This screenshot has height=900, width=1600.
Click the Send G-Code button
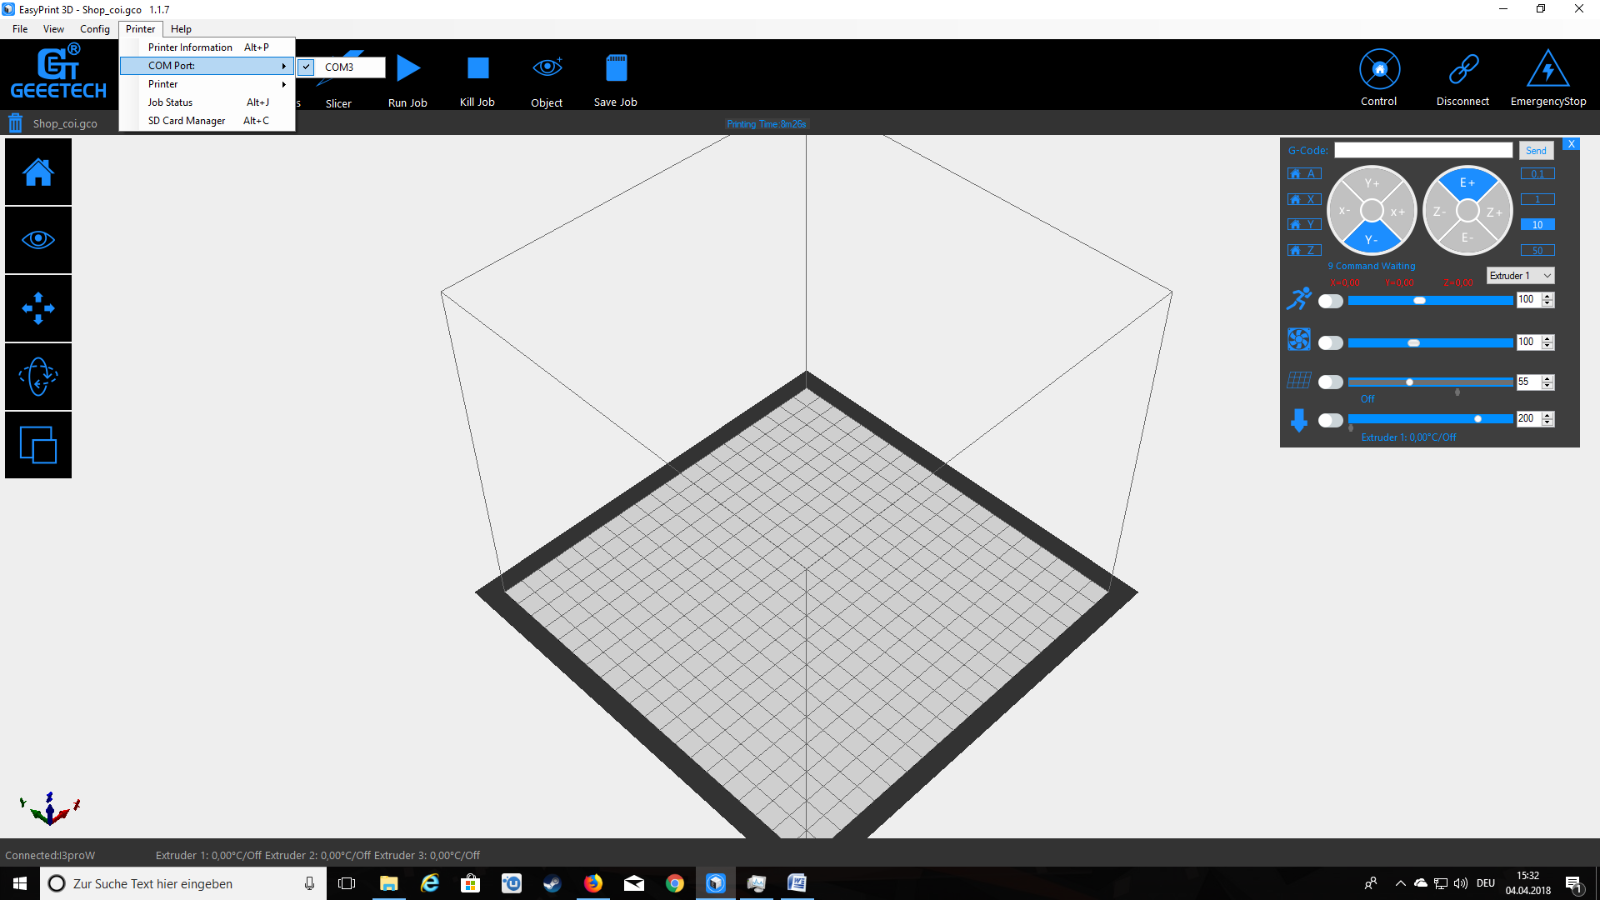tap(1536, 150)
